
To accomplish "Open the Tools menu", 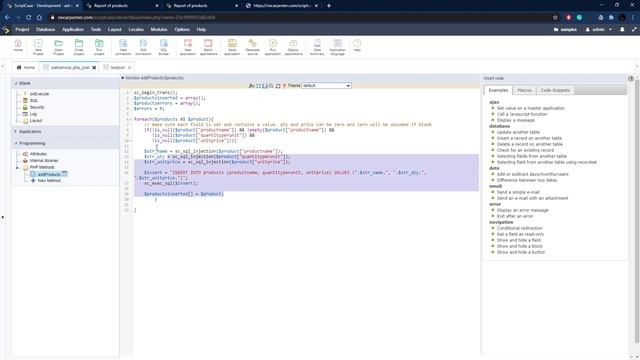I will click(96, 29).
